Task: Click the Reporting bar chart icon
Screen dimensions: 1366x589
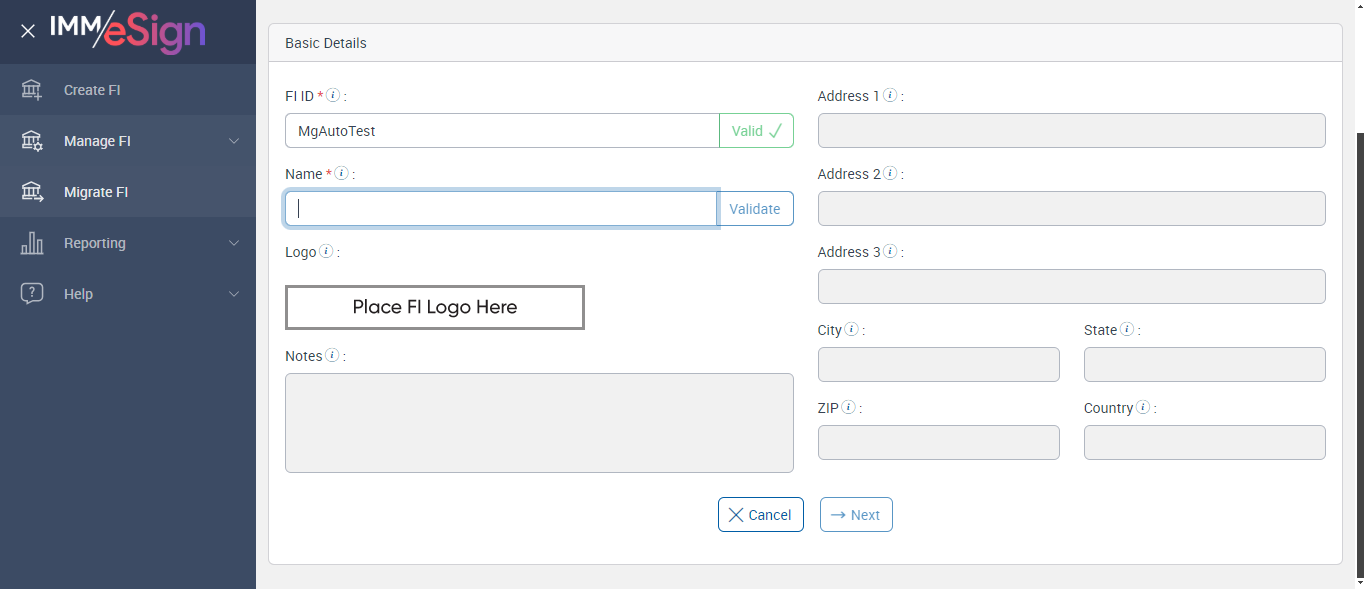Action: pos(32,243)
